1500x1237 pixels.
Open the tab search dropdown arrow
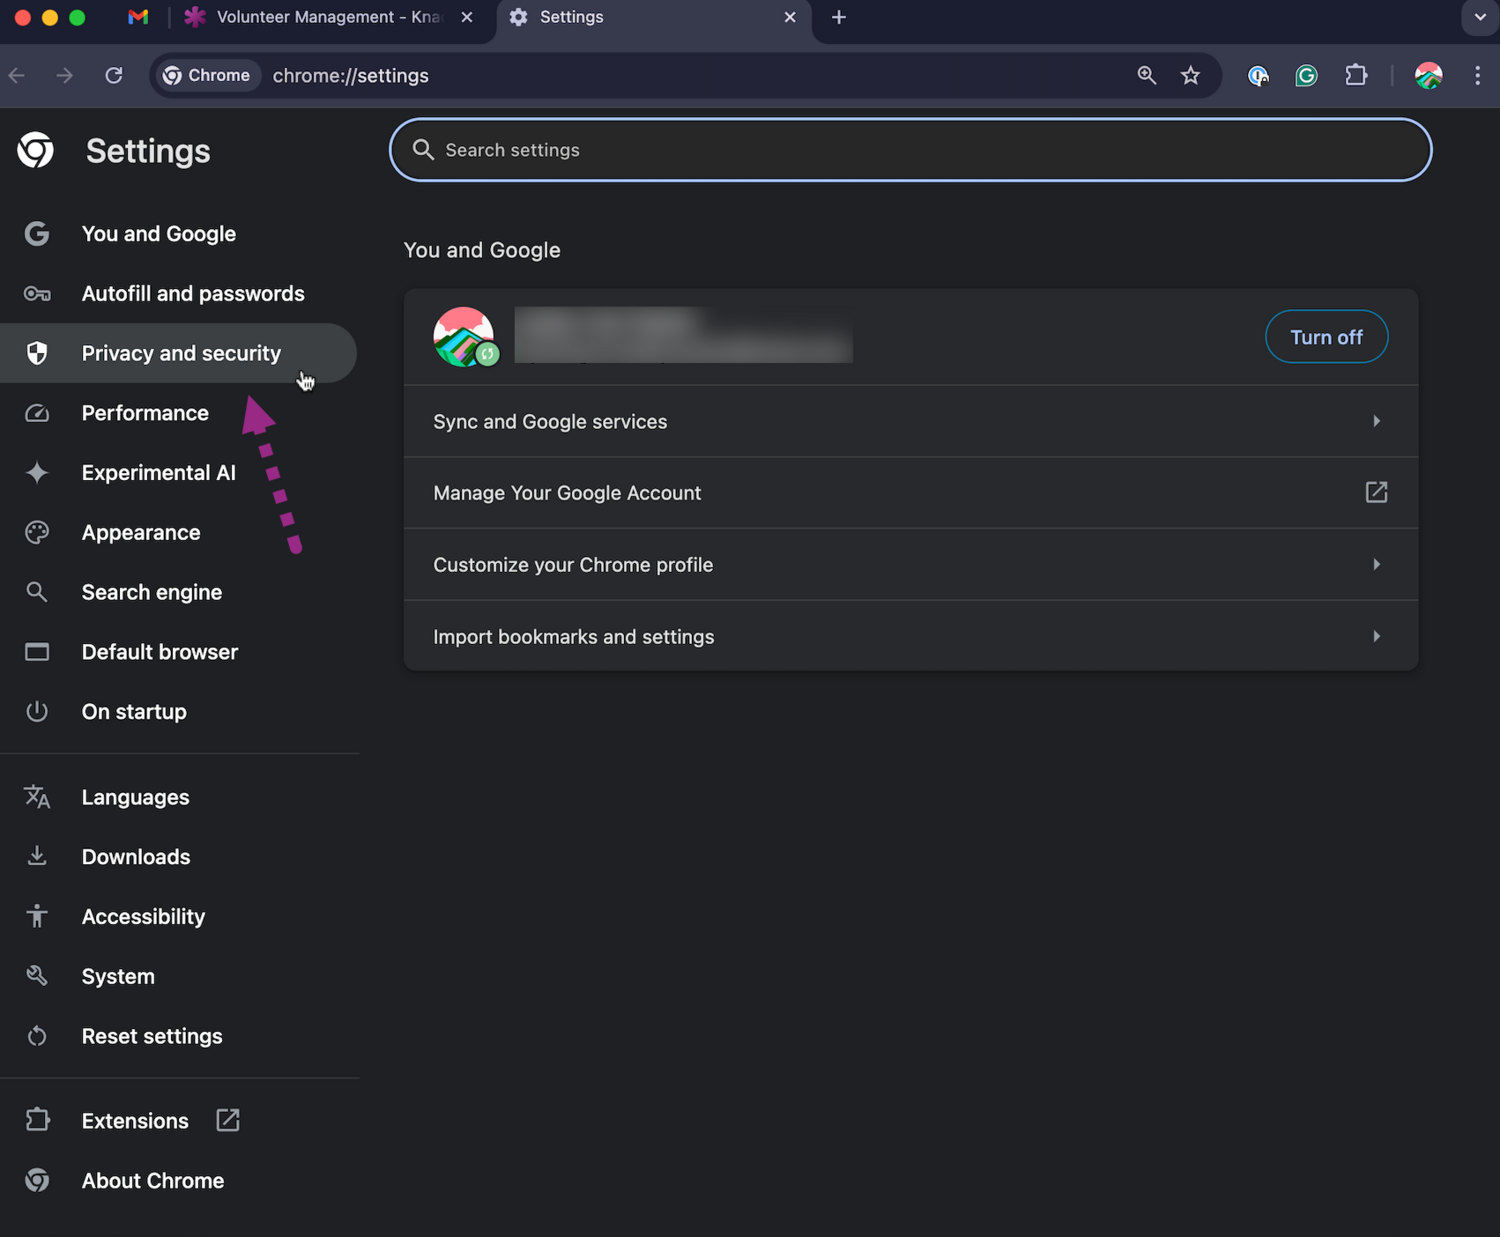(x=1480, y=17)
